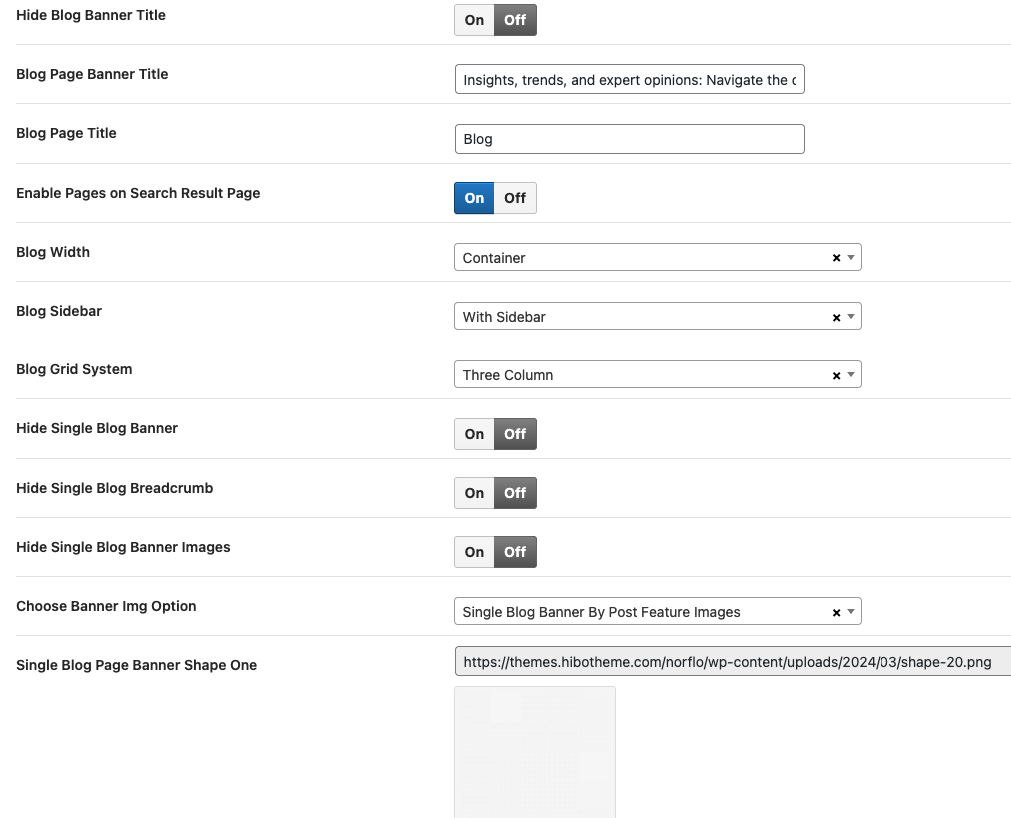The image size is (1011, 818).
Task: Expand the Choose Banner Img Option dropdown
Action: (x=851, y=612)
